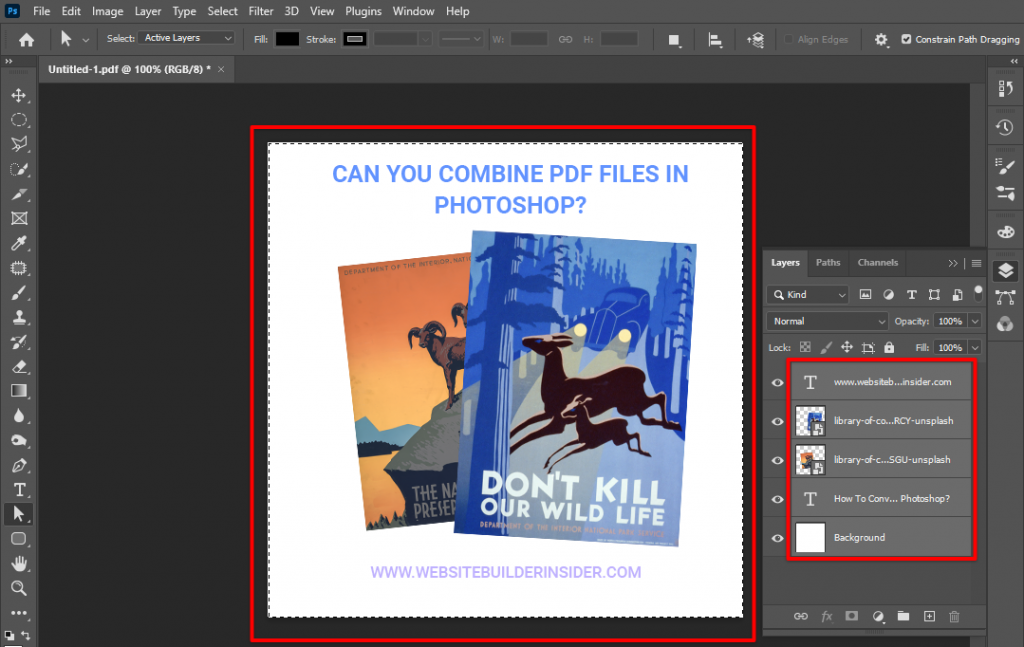The image size is (1024, 647).
Task: Delete layer with trash icon
Action: [954, 616]
